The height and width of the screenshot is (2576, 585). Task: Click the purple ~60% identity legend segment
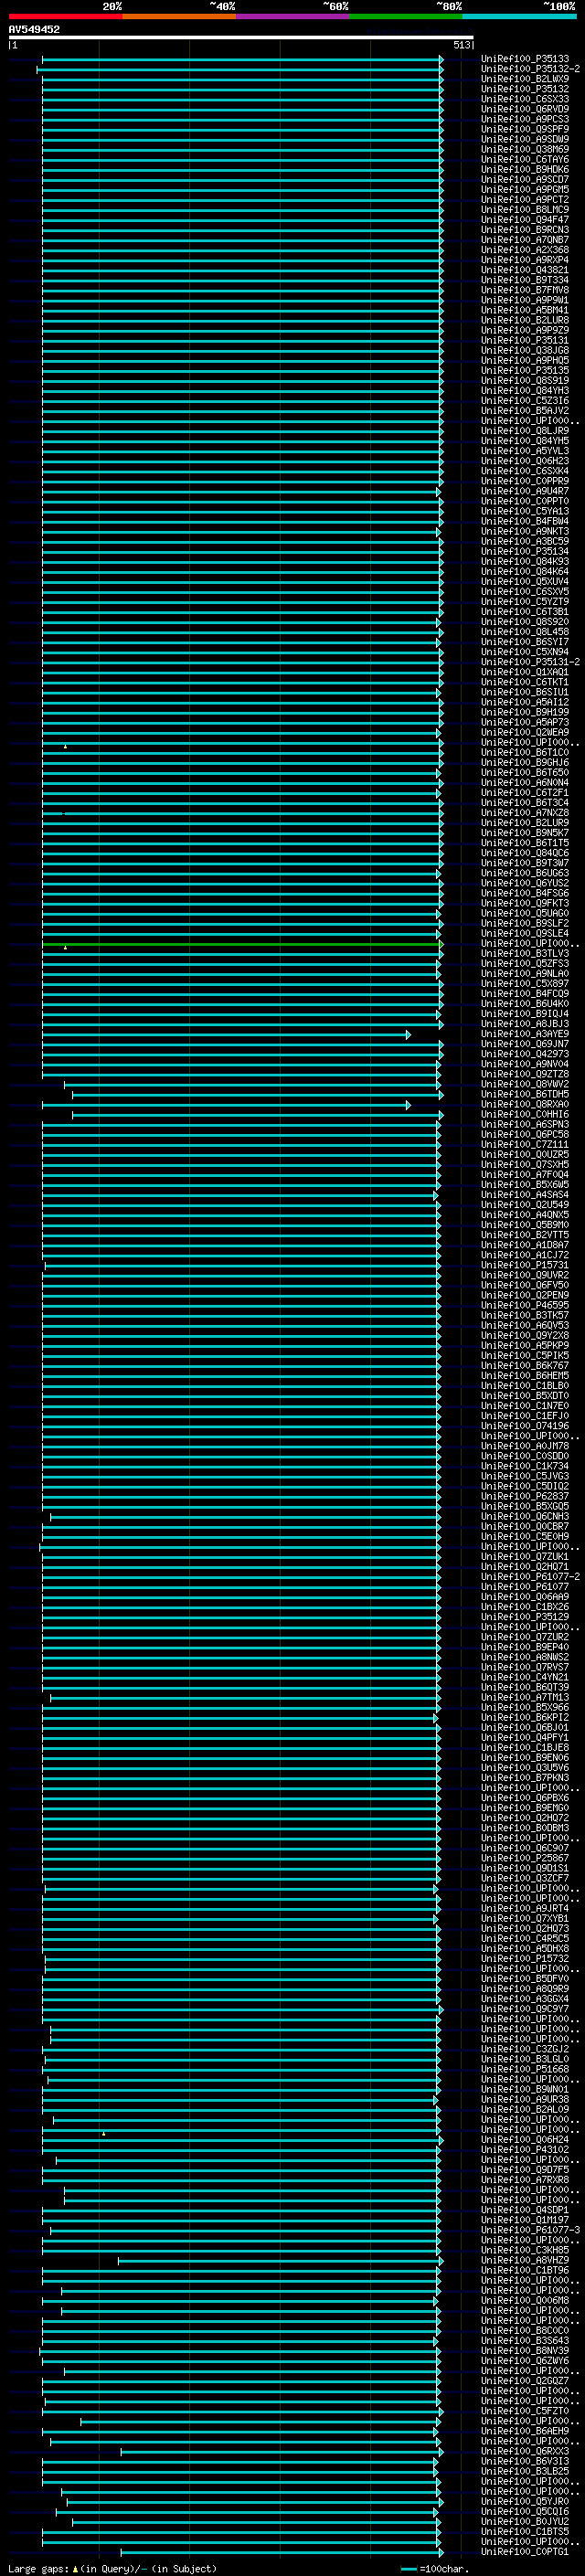click(x=292, y=16)
